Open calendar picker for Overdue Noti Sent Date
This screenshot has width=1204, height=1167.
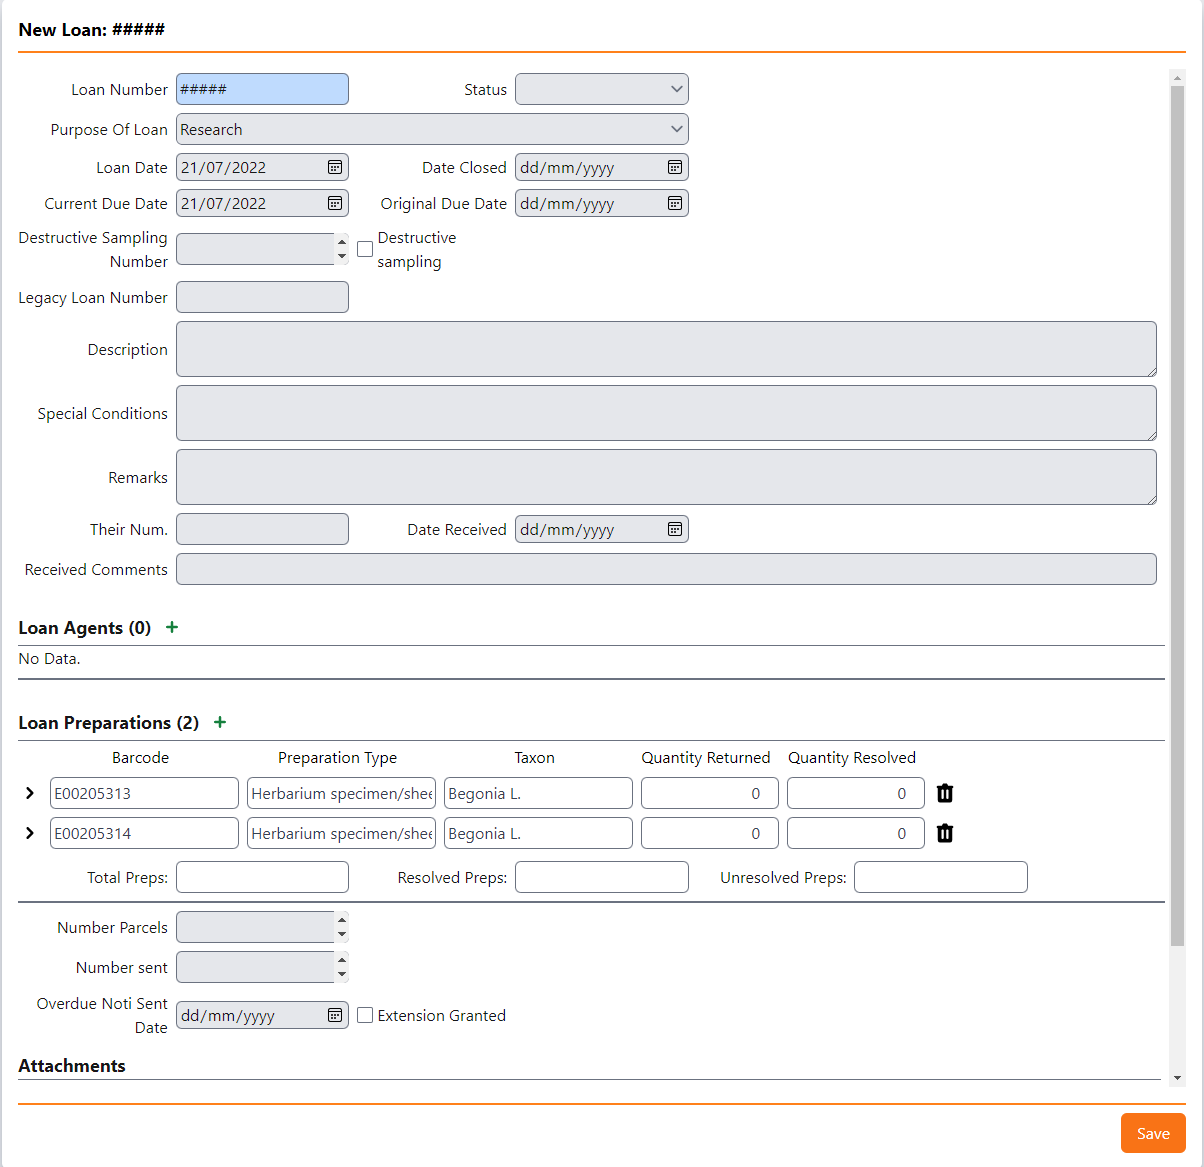coord(335,1015)
